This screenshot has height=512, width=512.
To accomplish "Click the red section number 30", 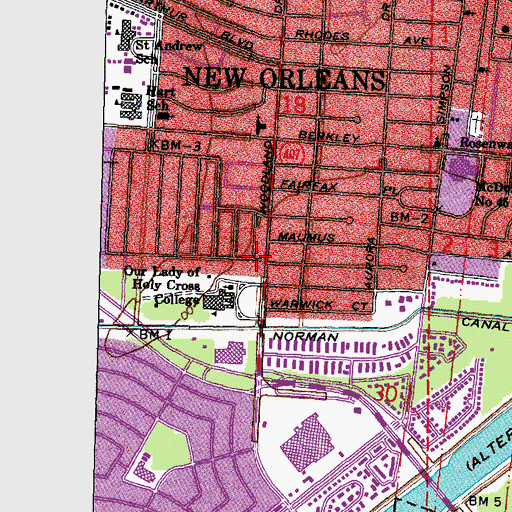I will point(386,394).
